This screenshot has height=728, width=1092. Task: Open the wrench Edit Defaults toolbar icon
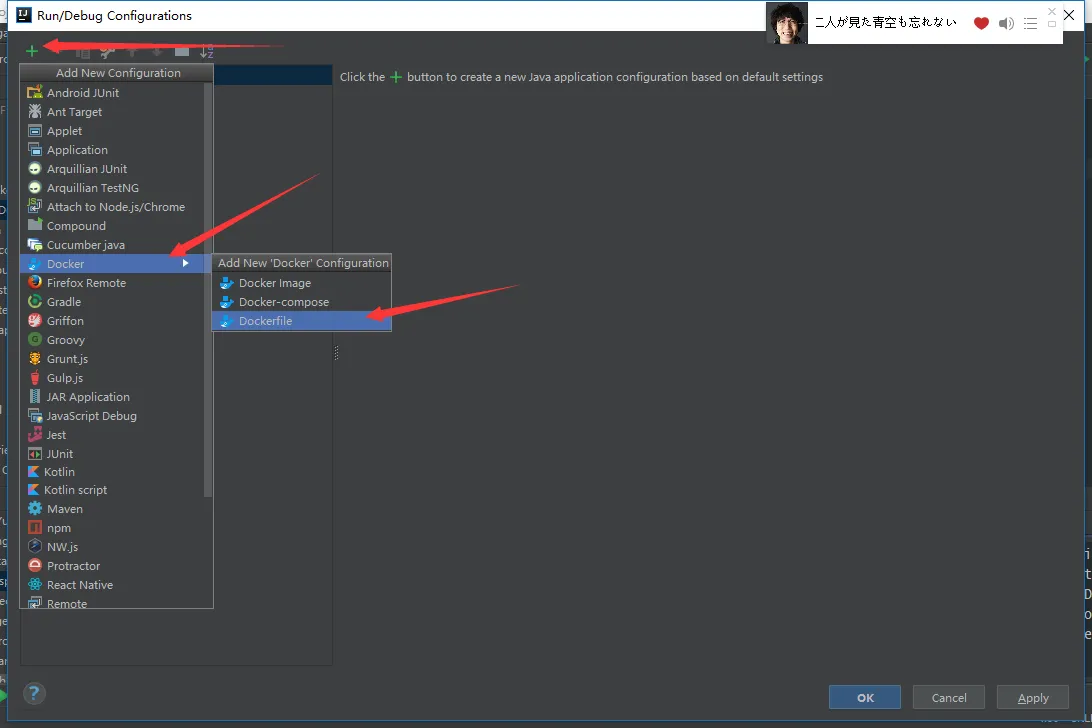(x=107, y=52)
